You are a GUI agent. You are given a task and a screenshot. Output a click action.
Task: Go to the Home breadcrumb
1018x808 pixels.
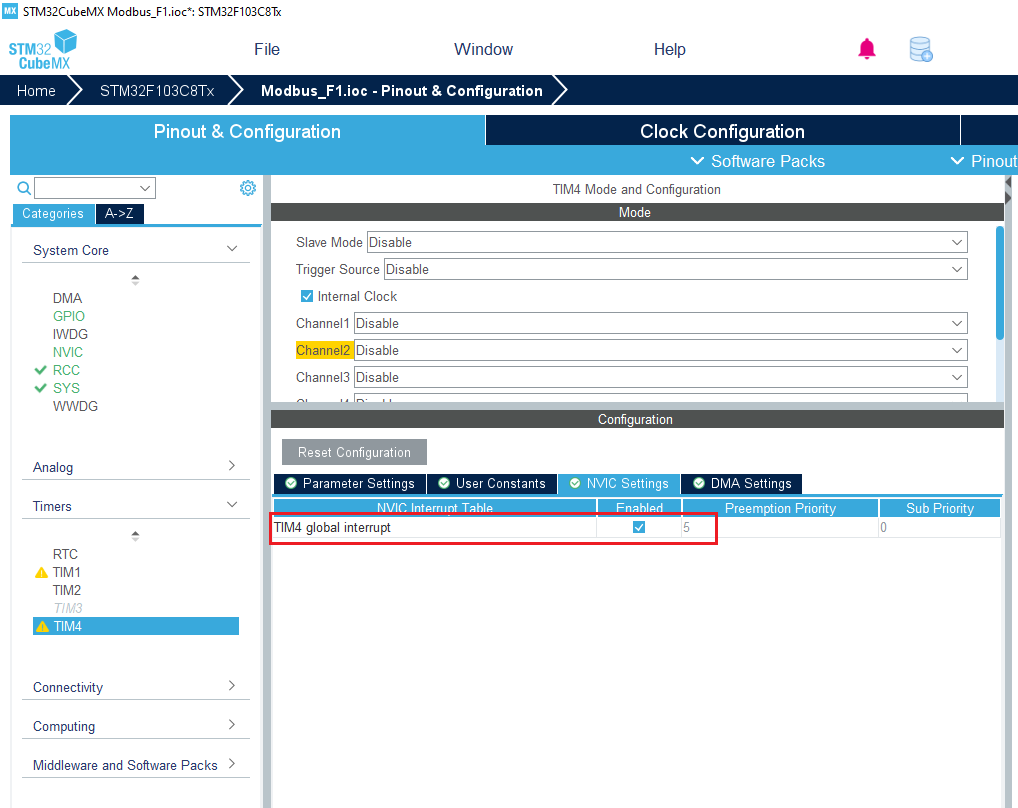click(36, 91)
